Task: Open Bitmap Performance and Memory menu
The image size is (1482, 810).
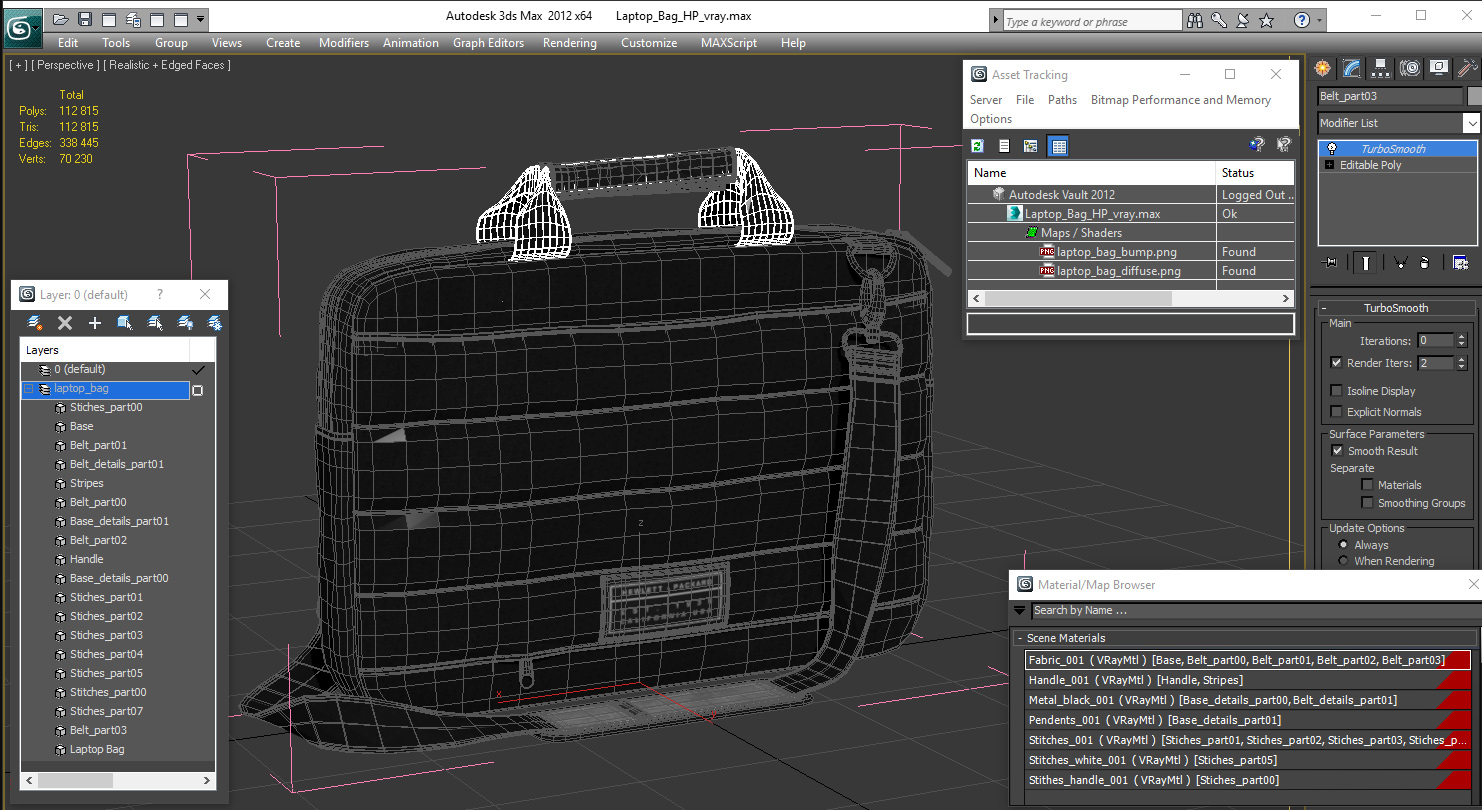Action: [1181, 100]
